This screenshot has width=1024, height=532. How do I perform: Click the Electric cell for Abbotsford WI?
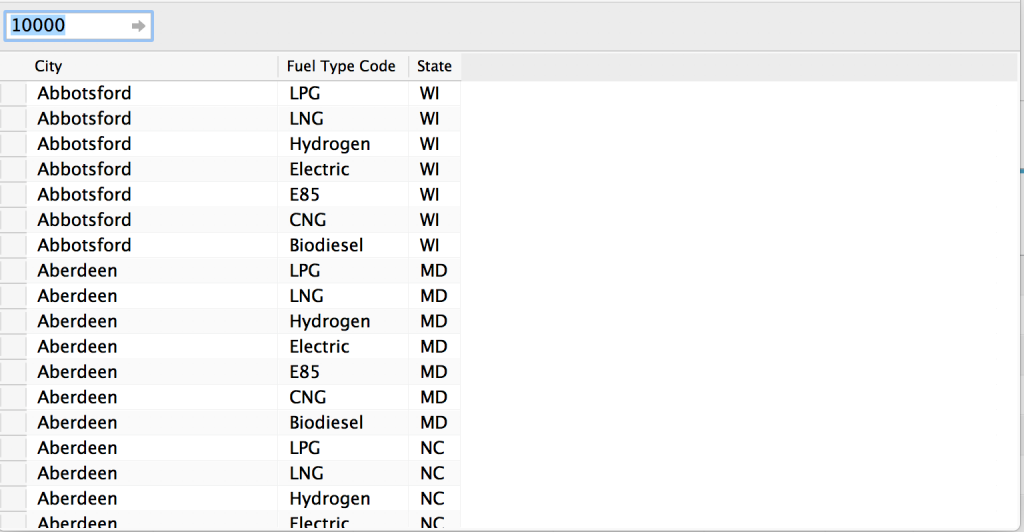point(344,170)
